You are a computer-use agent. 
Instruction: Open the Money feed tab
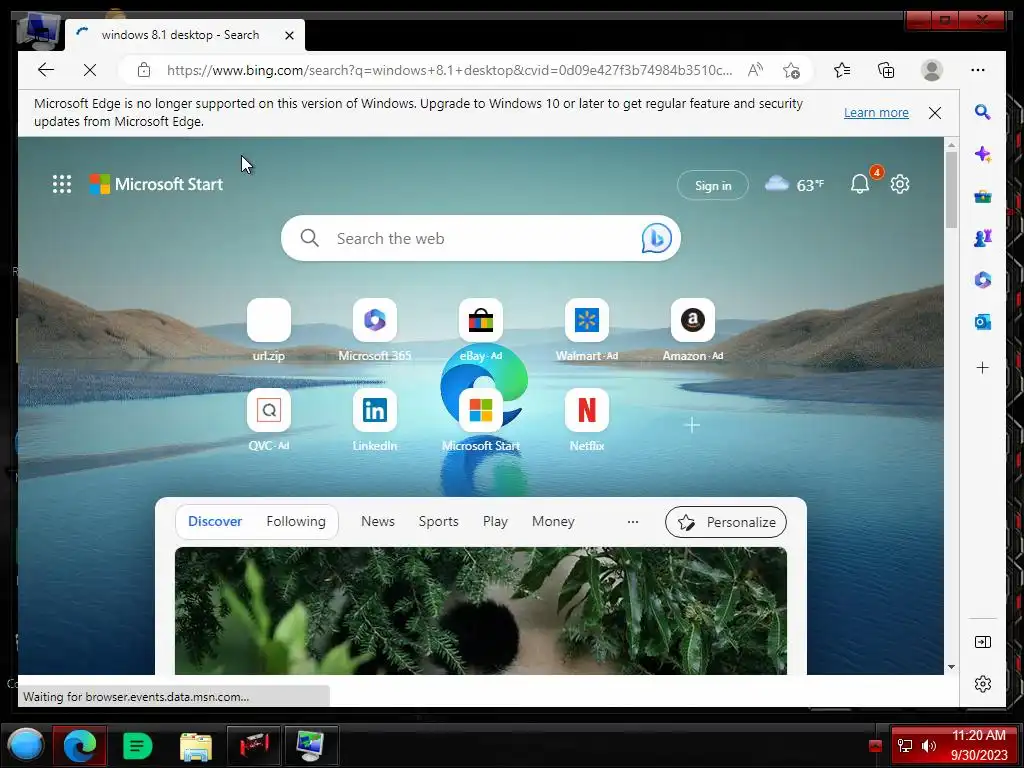(x=553, y=521)
